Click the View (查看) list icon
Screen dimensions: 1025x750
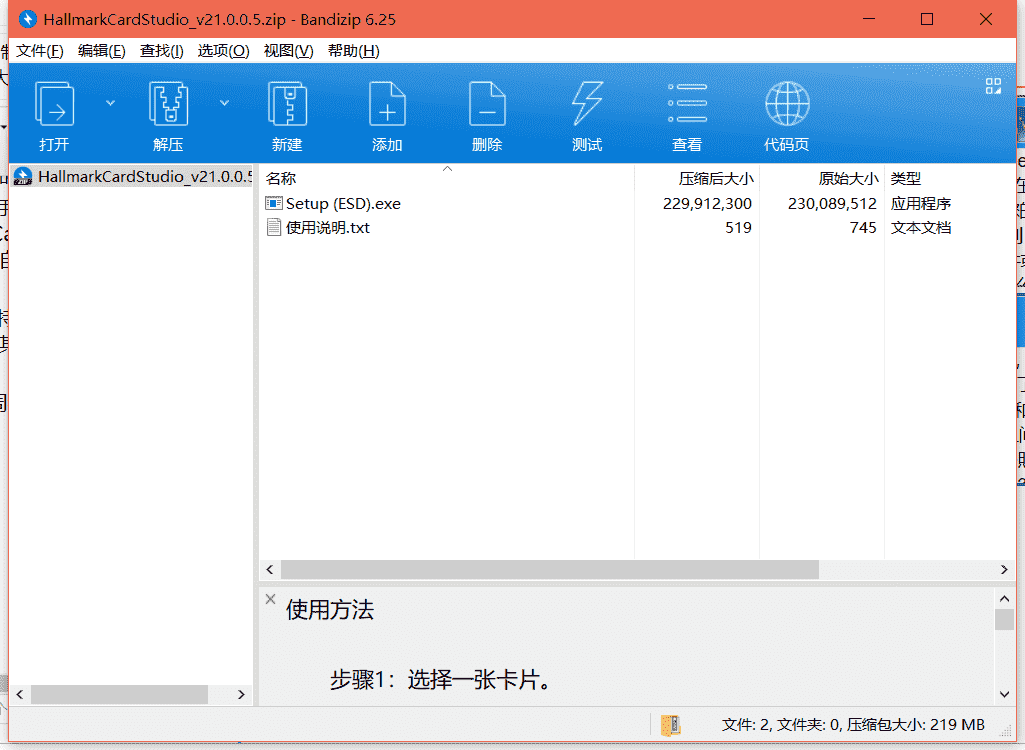point(687,103)
